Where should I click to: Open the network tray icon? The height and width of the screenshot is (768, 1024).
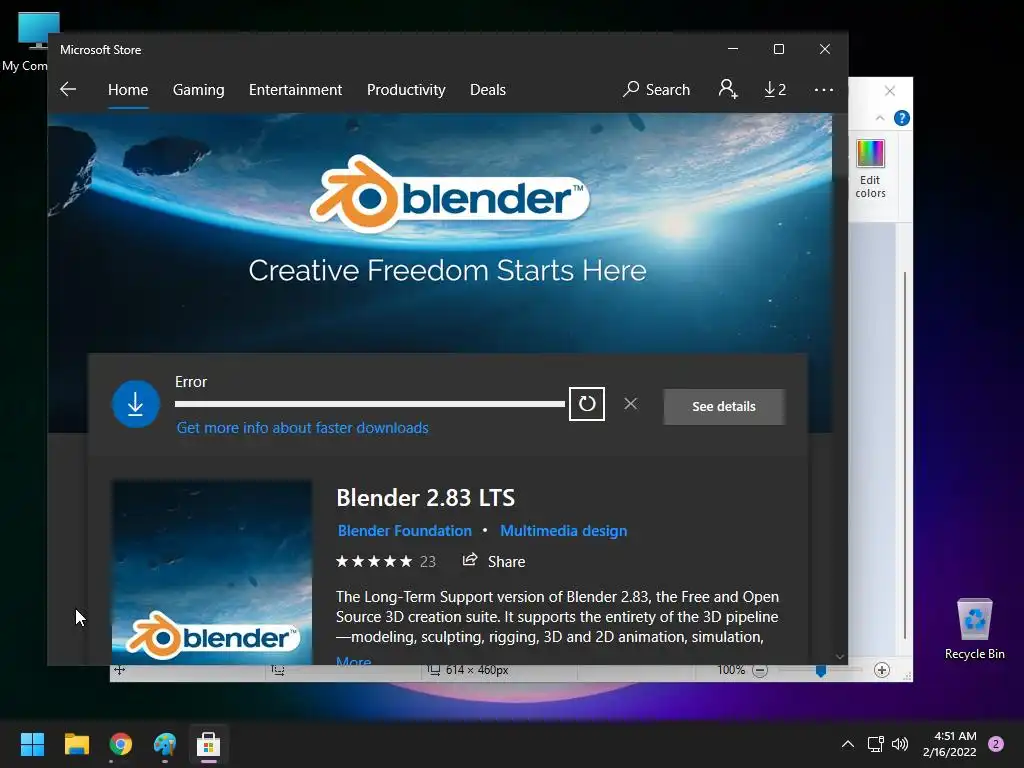pyautogui.click(x=875, y=744)
